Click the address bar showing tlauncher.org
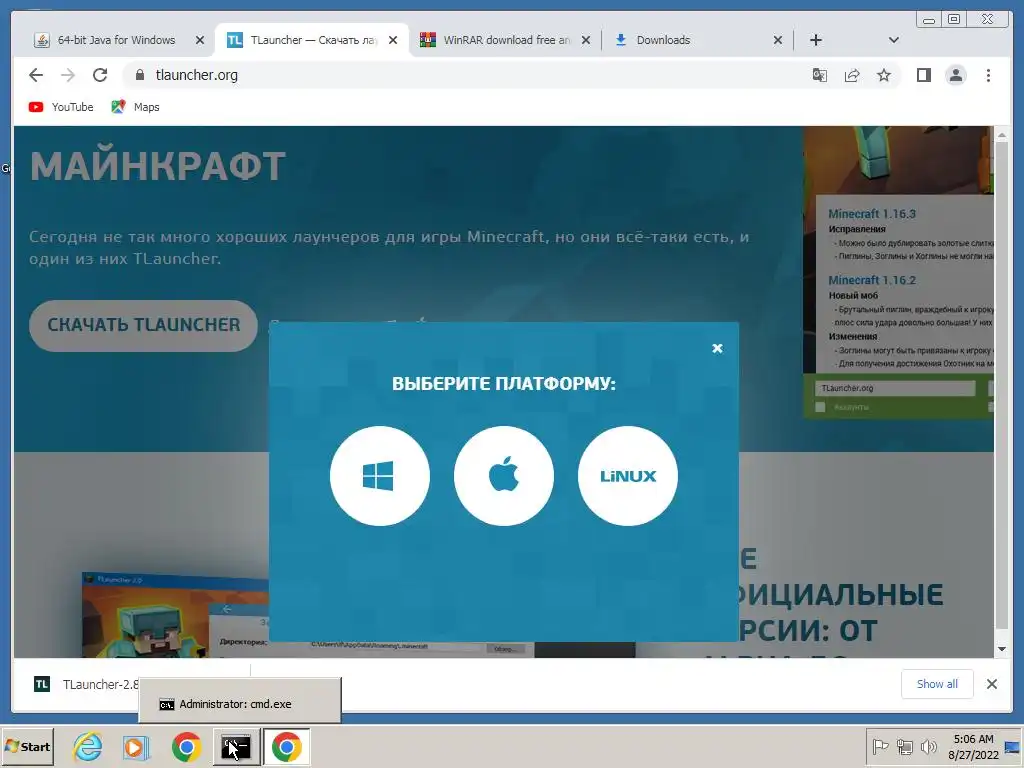 [x=464, y=75]
